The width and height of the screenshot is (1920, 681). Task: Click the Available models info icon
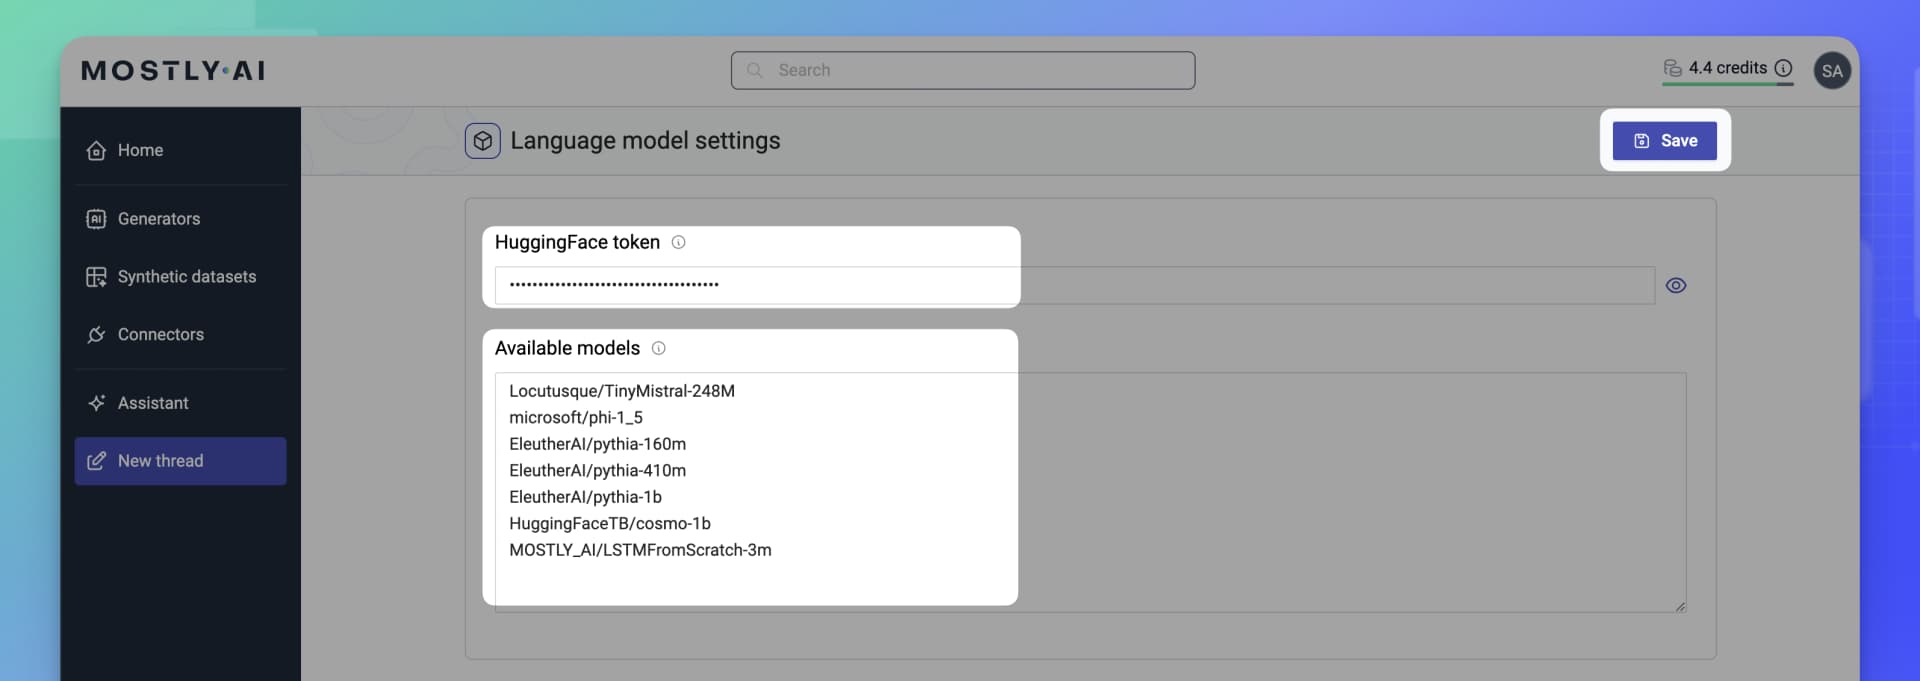click(658, 348)
